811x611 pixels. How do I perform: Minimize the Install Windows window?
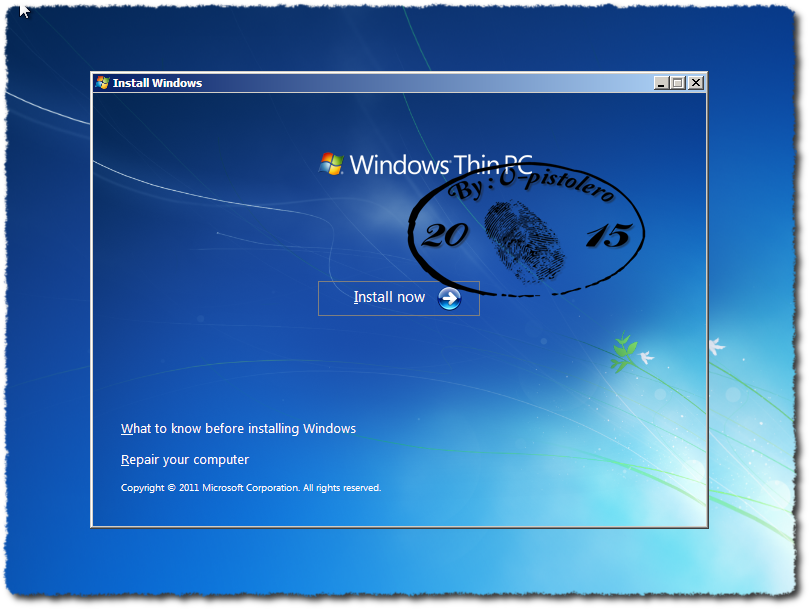click(661, 83)
